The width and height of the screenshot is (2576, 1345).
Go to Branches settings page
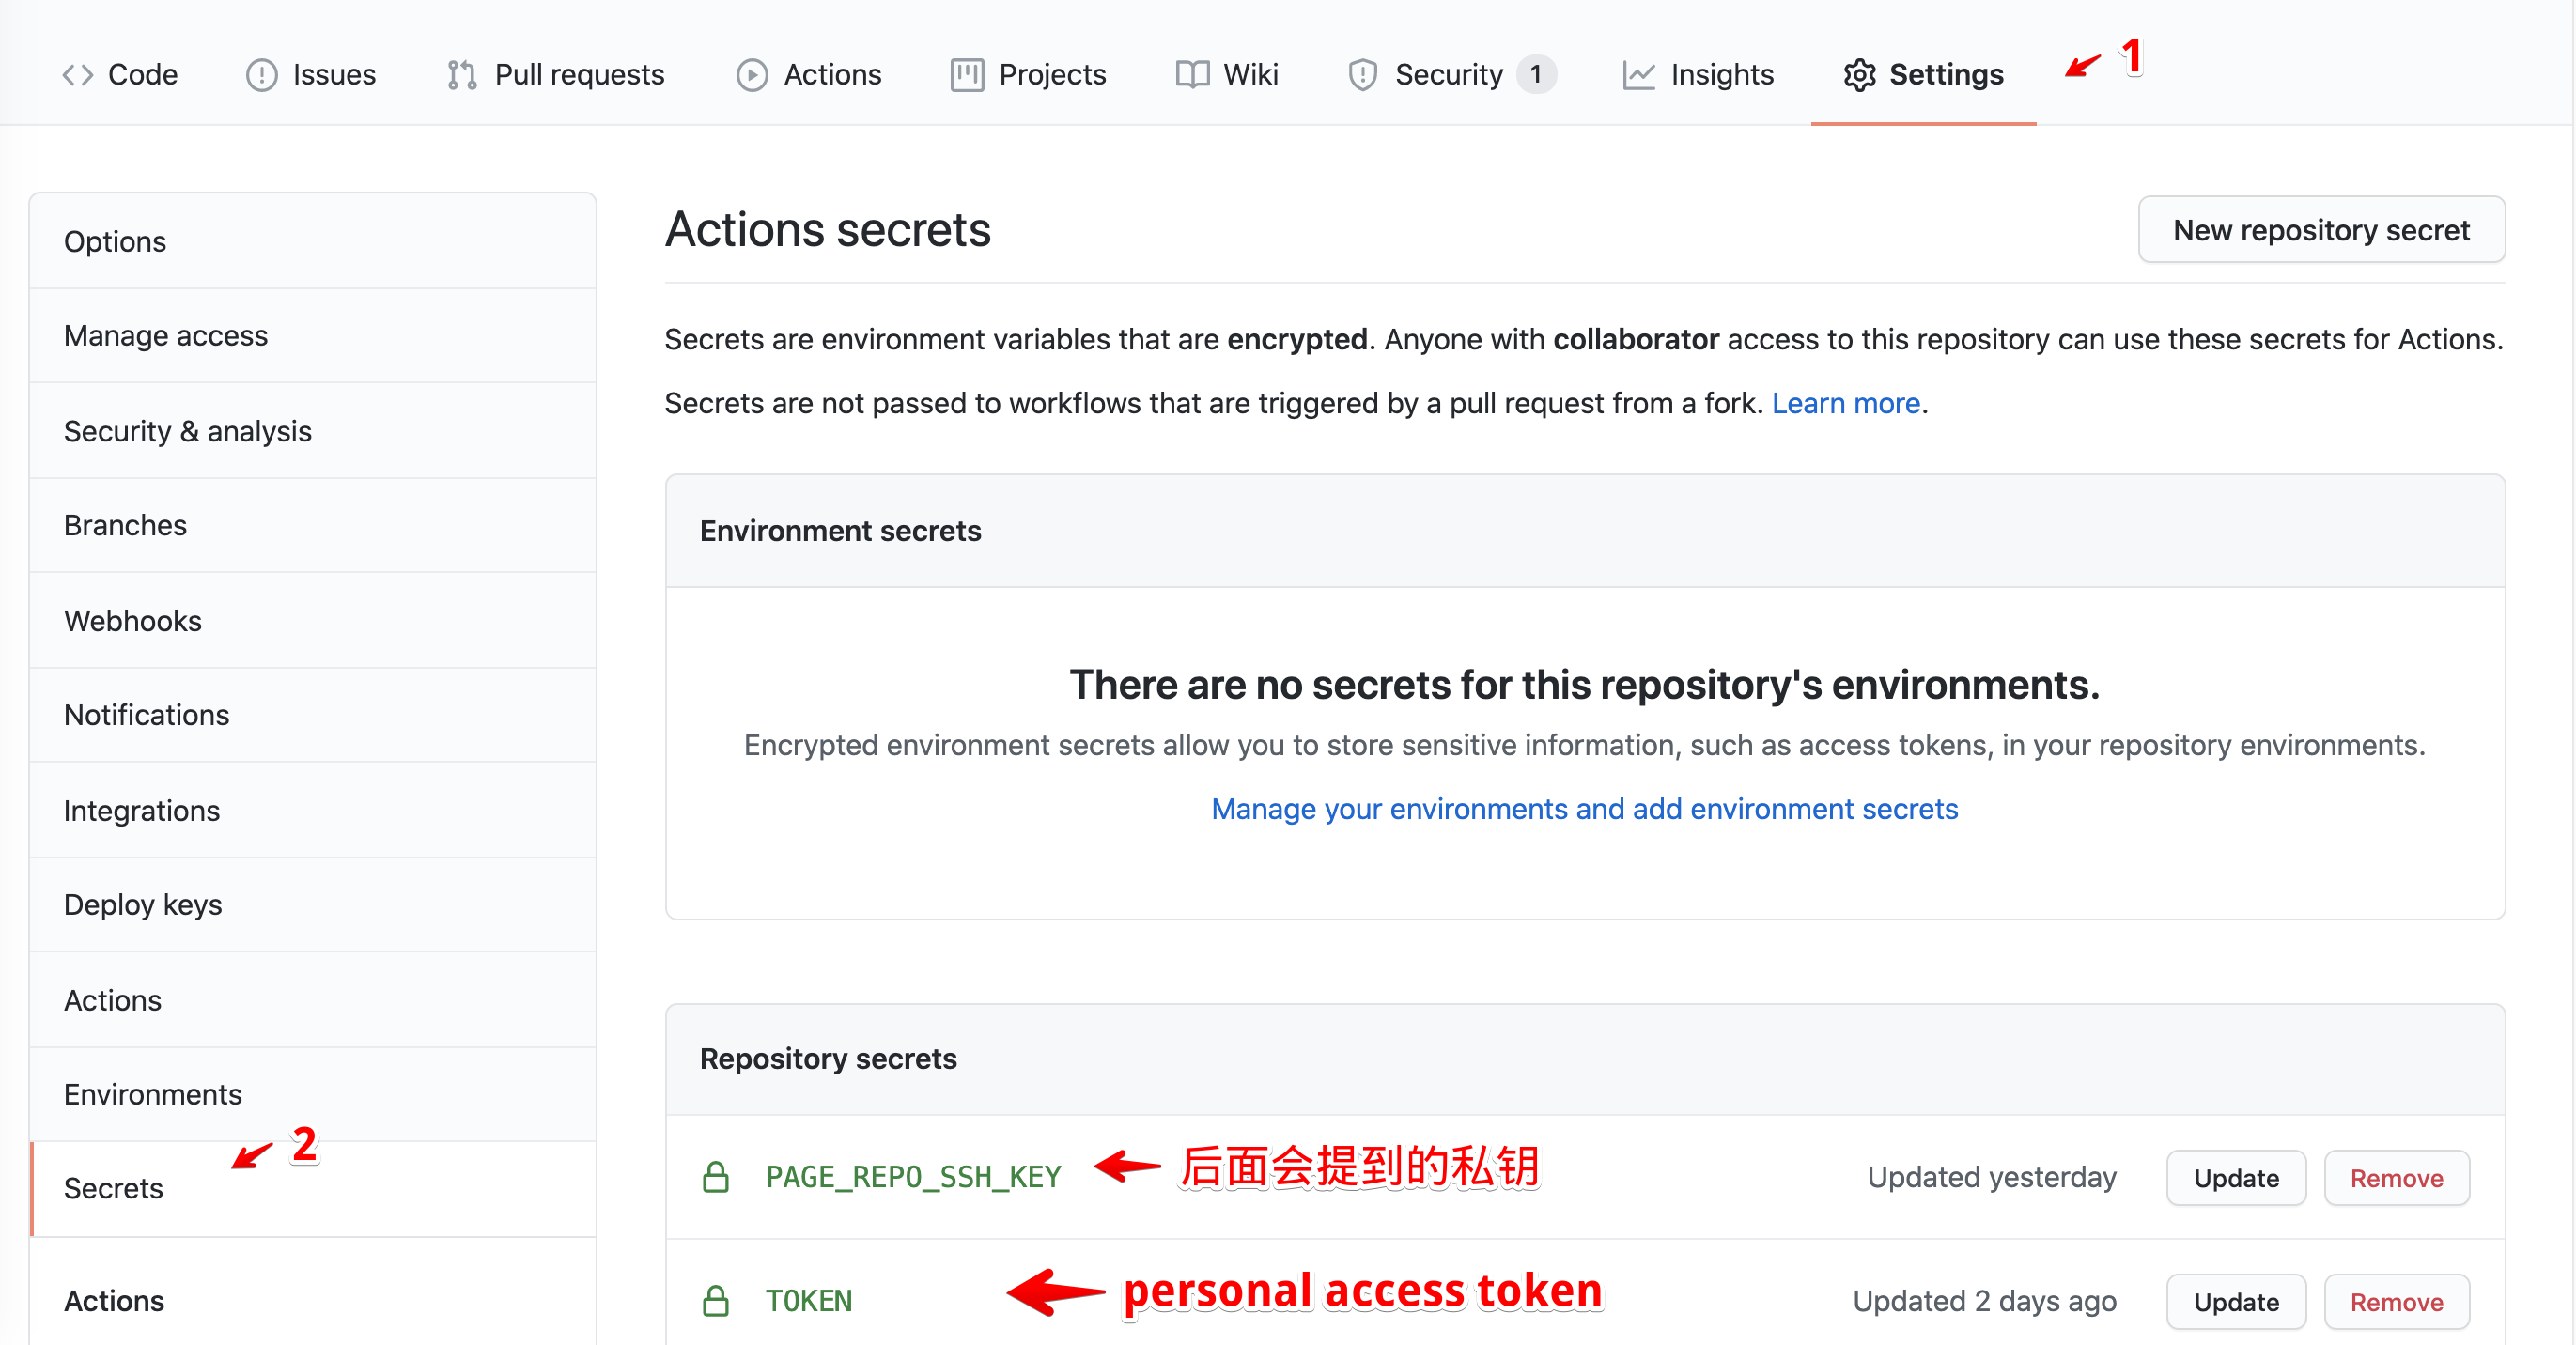pos(125,525)
